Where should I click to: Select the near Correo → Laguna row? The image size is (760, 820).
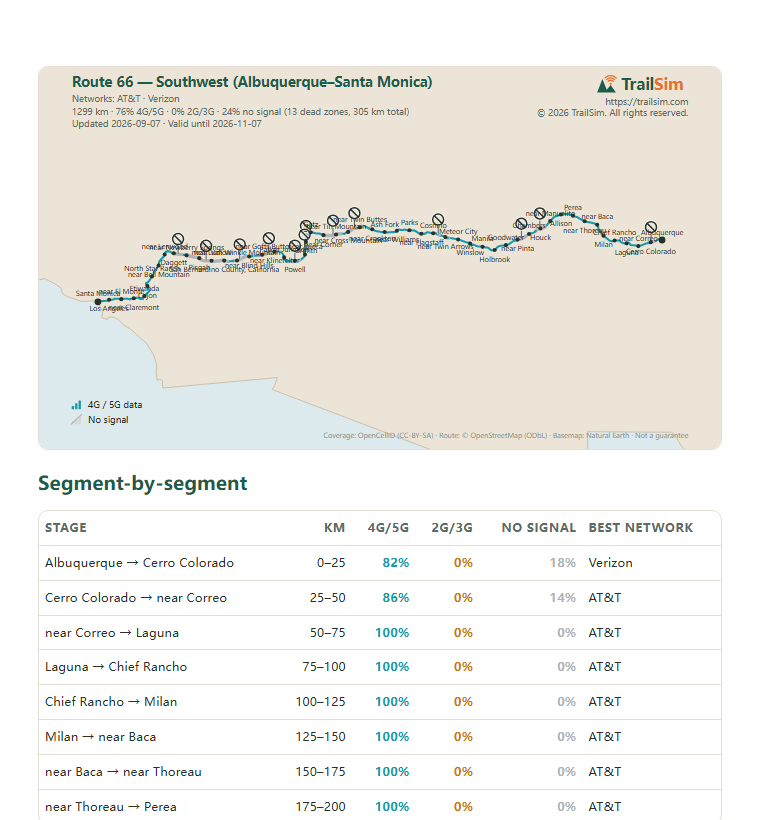coord(380,633)
